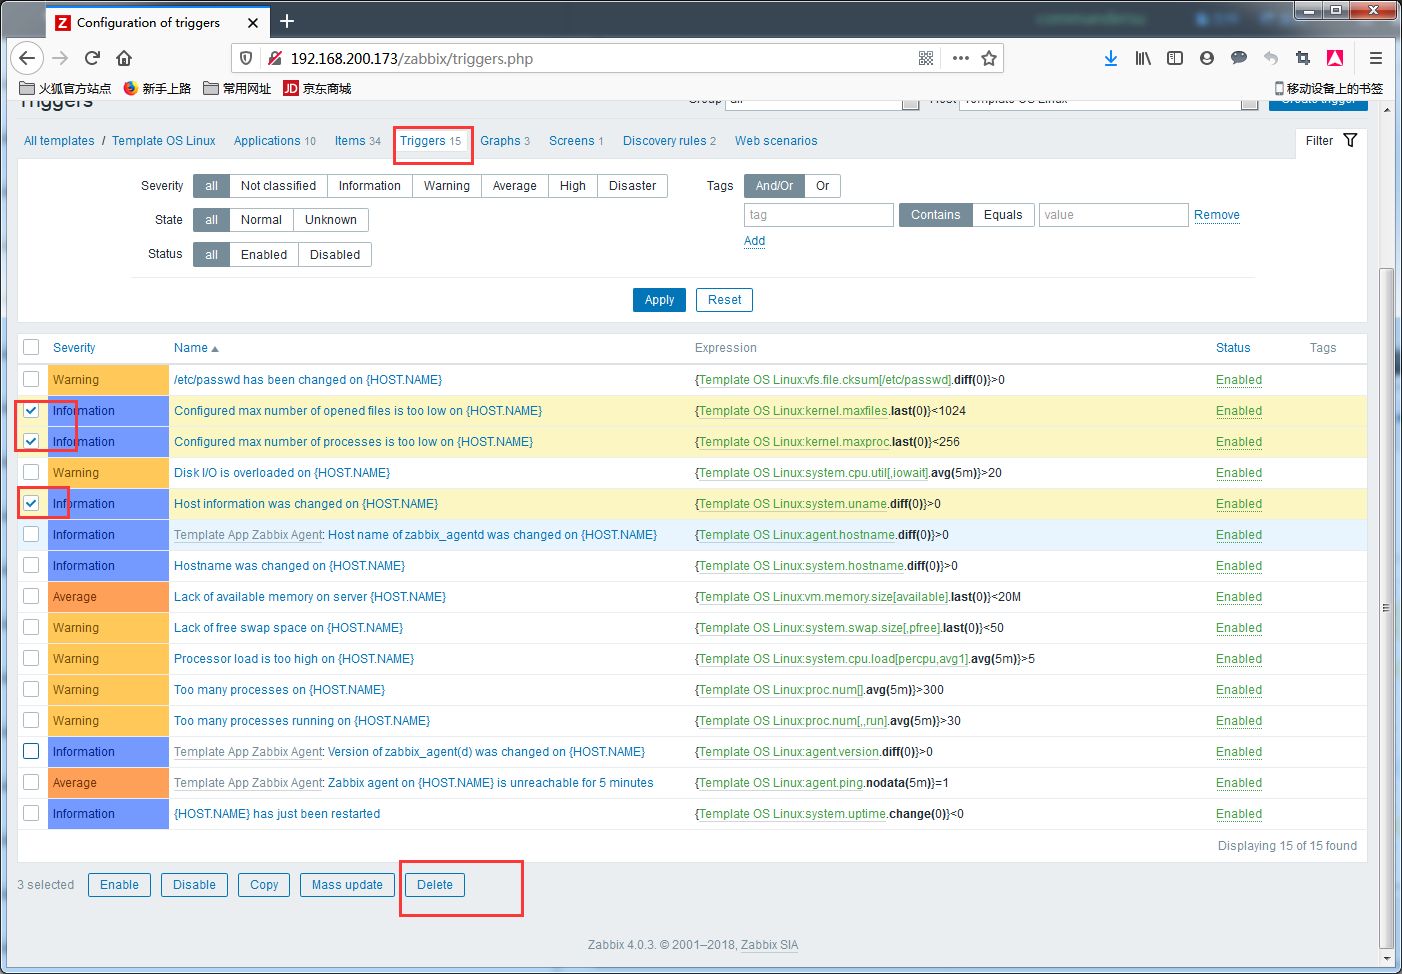Viewport: 1402px width, 974px height.
Task: Open the Firefox downloads arrow icon
Action: 1111,58
